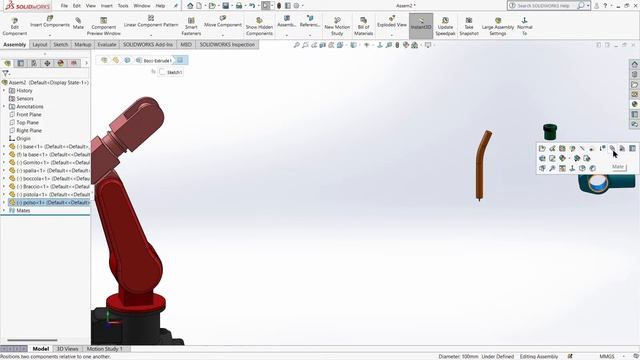This screenshot has width=640, height=360.
Task: Click the Smart Fasteners tool
Action: (191, 27)
